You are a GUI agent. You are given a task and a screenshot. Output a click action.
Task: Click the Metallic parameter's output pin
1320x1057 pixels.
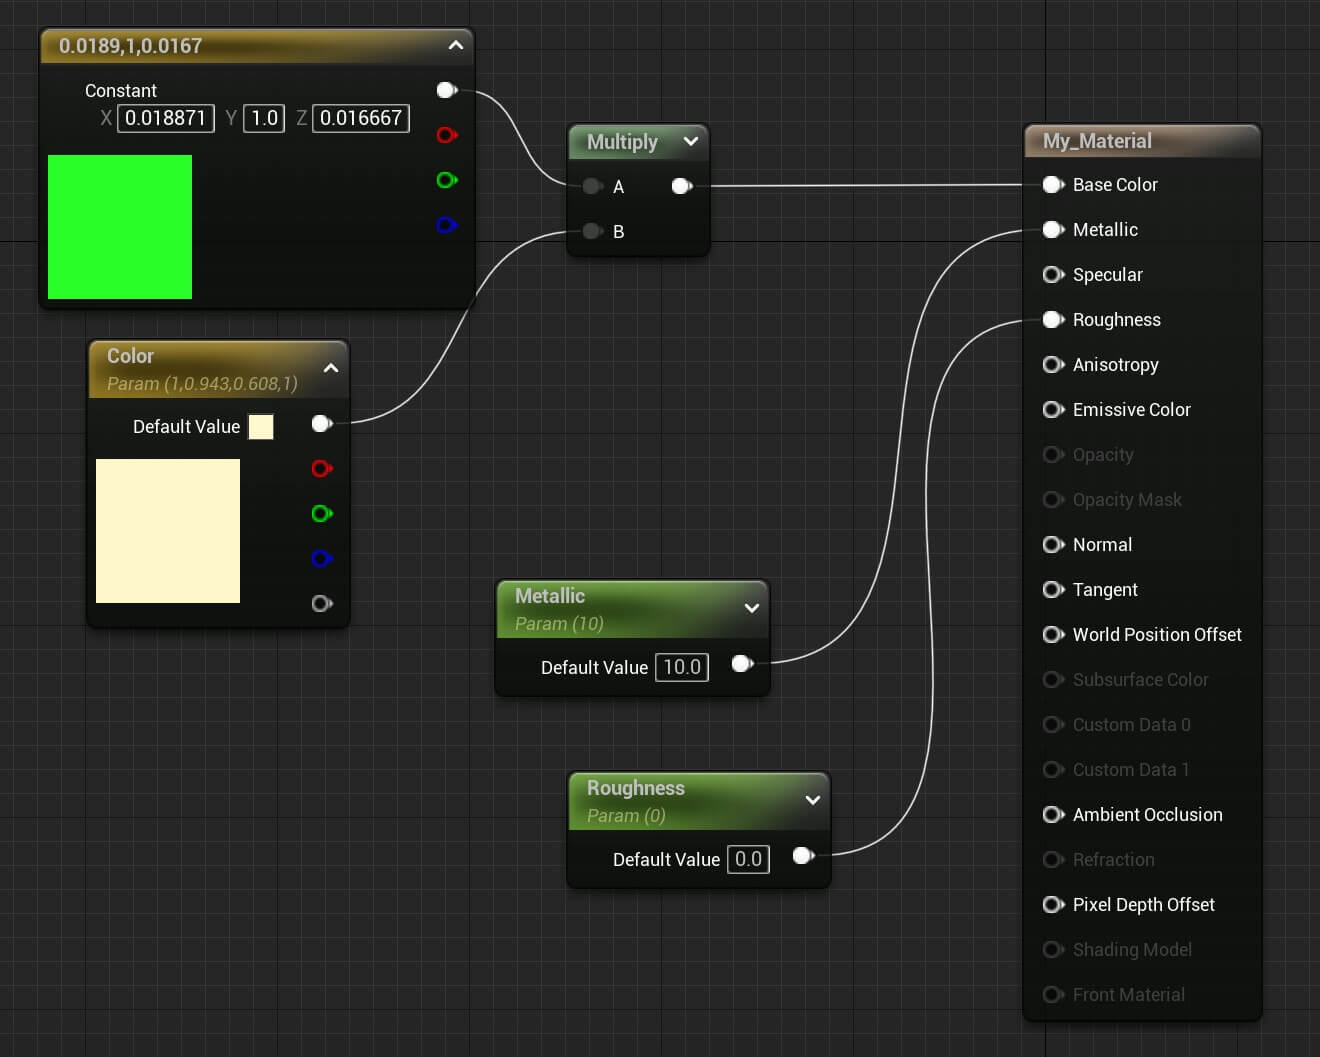742,663
